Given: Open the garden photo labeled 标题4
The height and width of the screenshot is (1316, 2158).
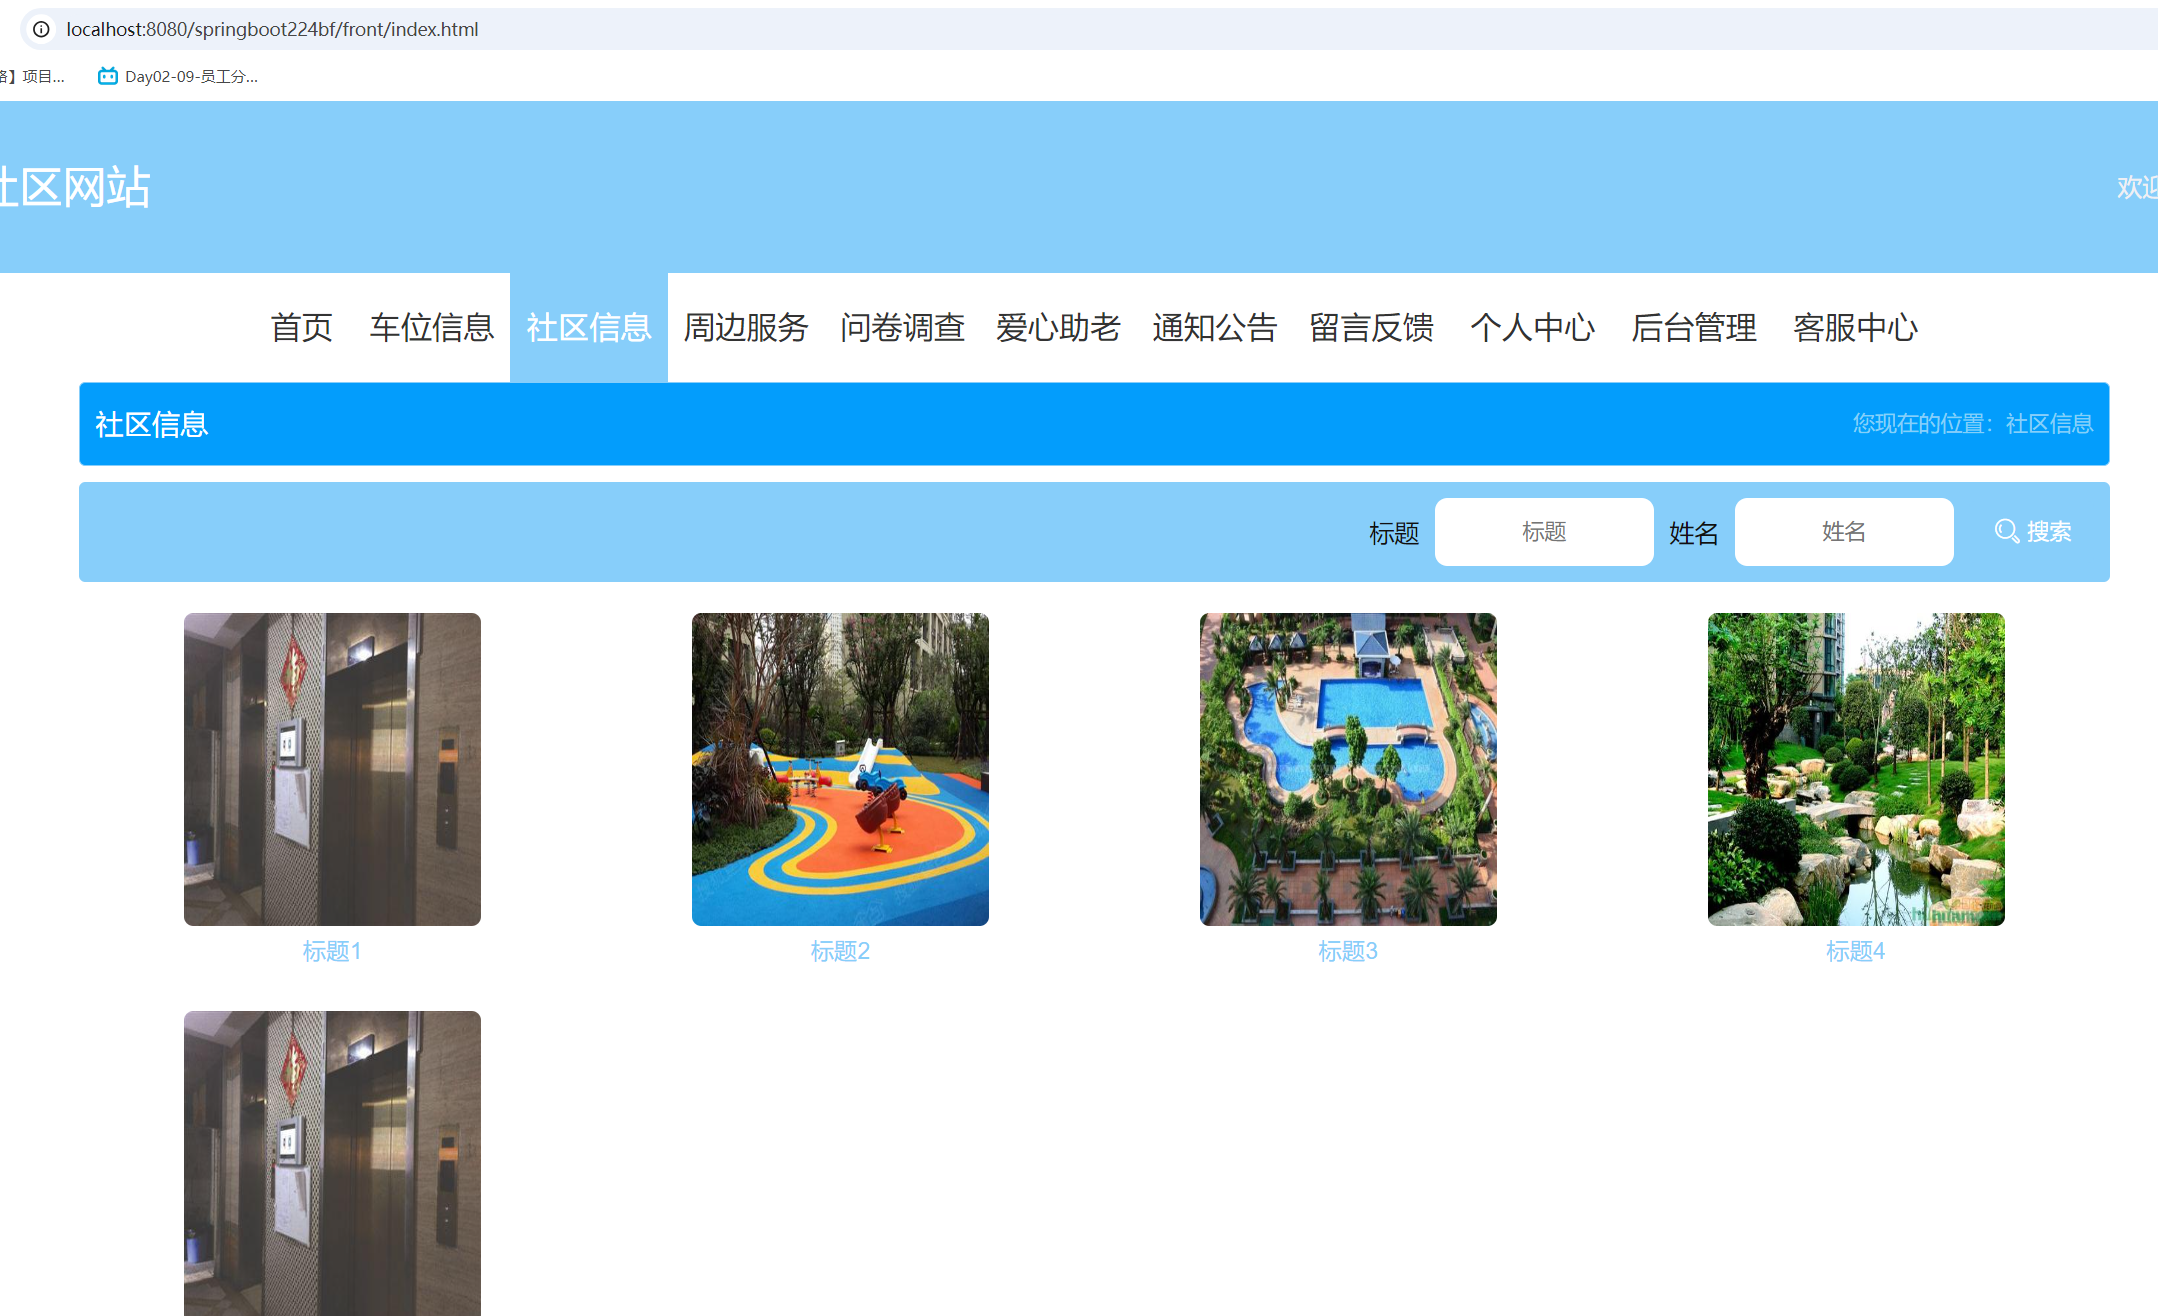Looking at the screenshot, I should pyautogui.click(x=1855, y=769).
